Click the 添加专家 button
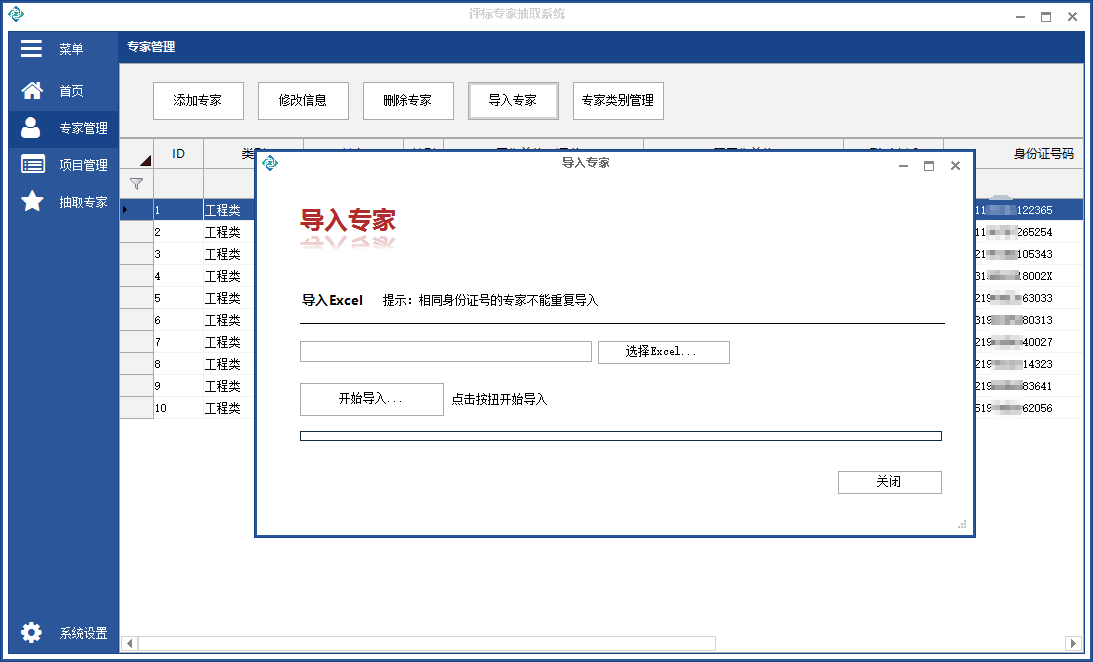The width and height of the screenshot is (1093, 662). (x=198, y=100)
